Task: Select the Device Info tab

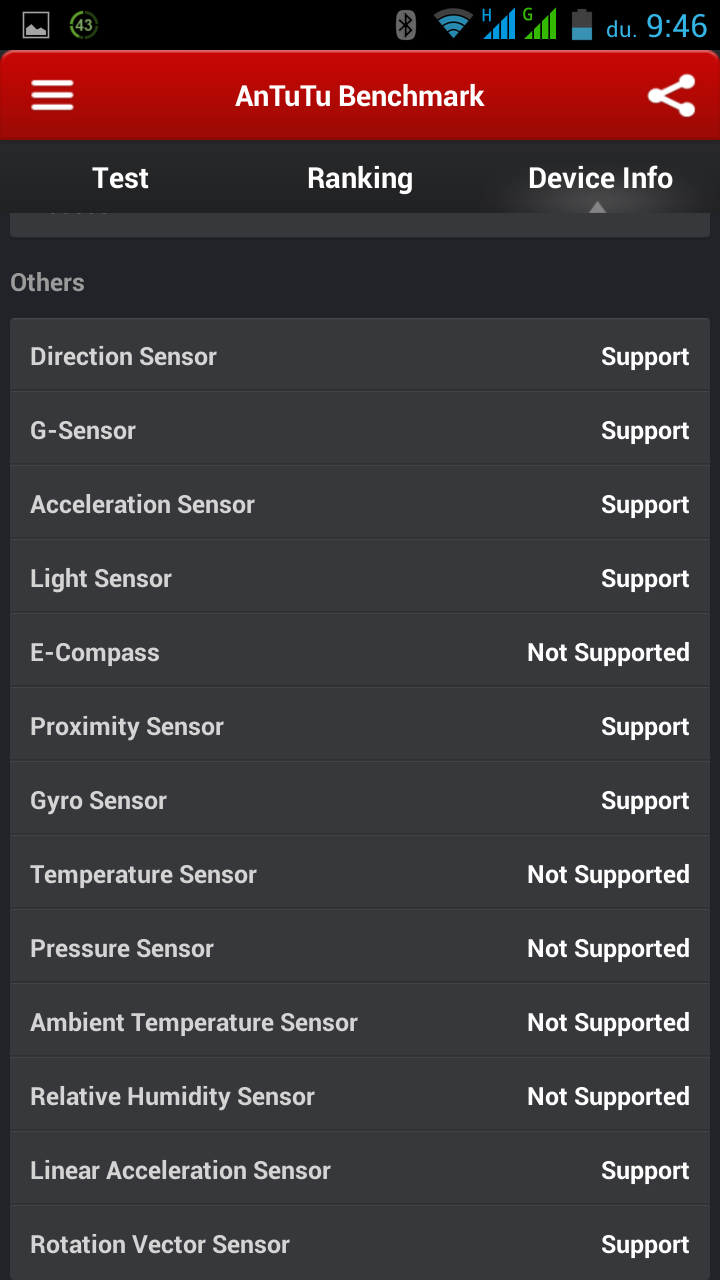Action: point(600,178)
